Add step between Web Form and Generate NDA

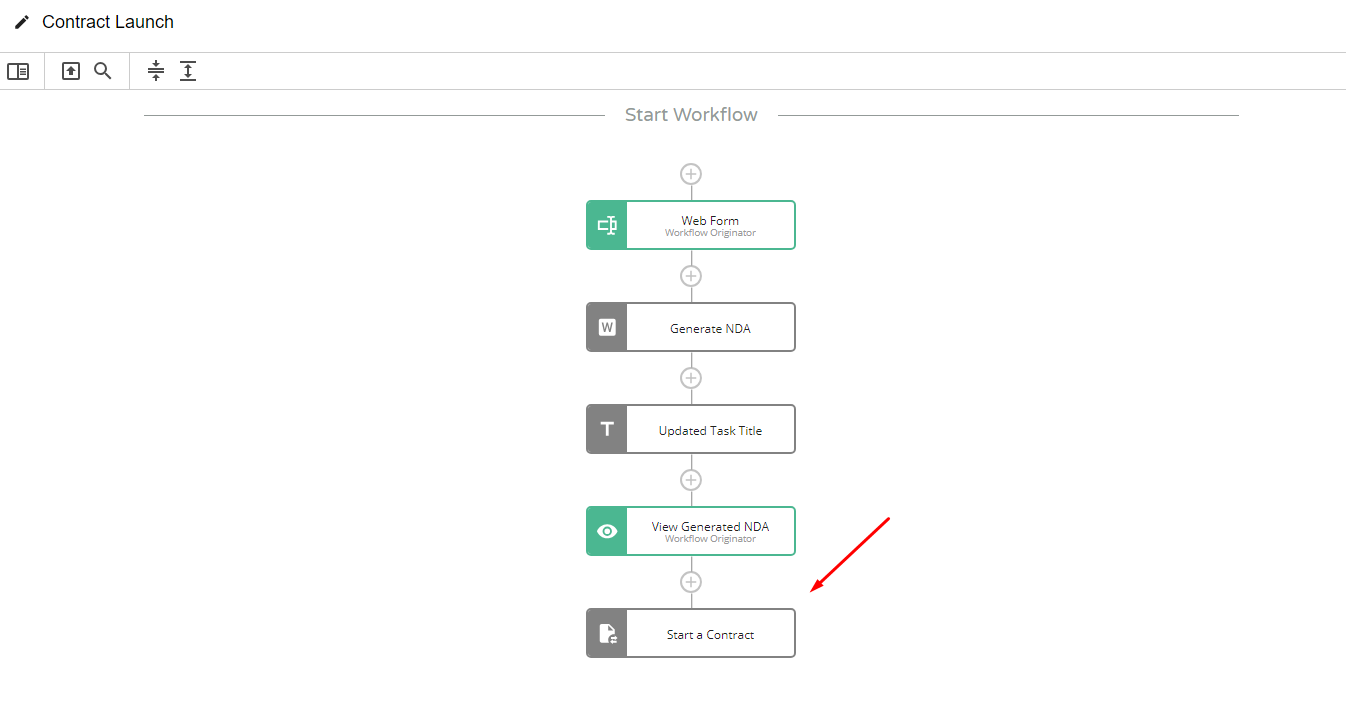(691, 276)
